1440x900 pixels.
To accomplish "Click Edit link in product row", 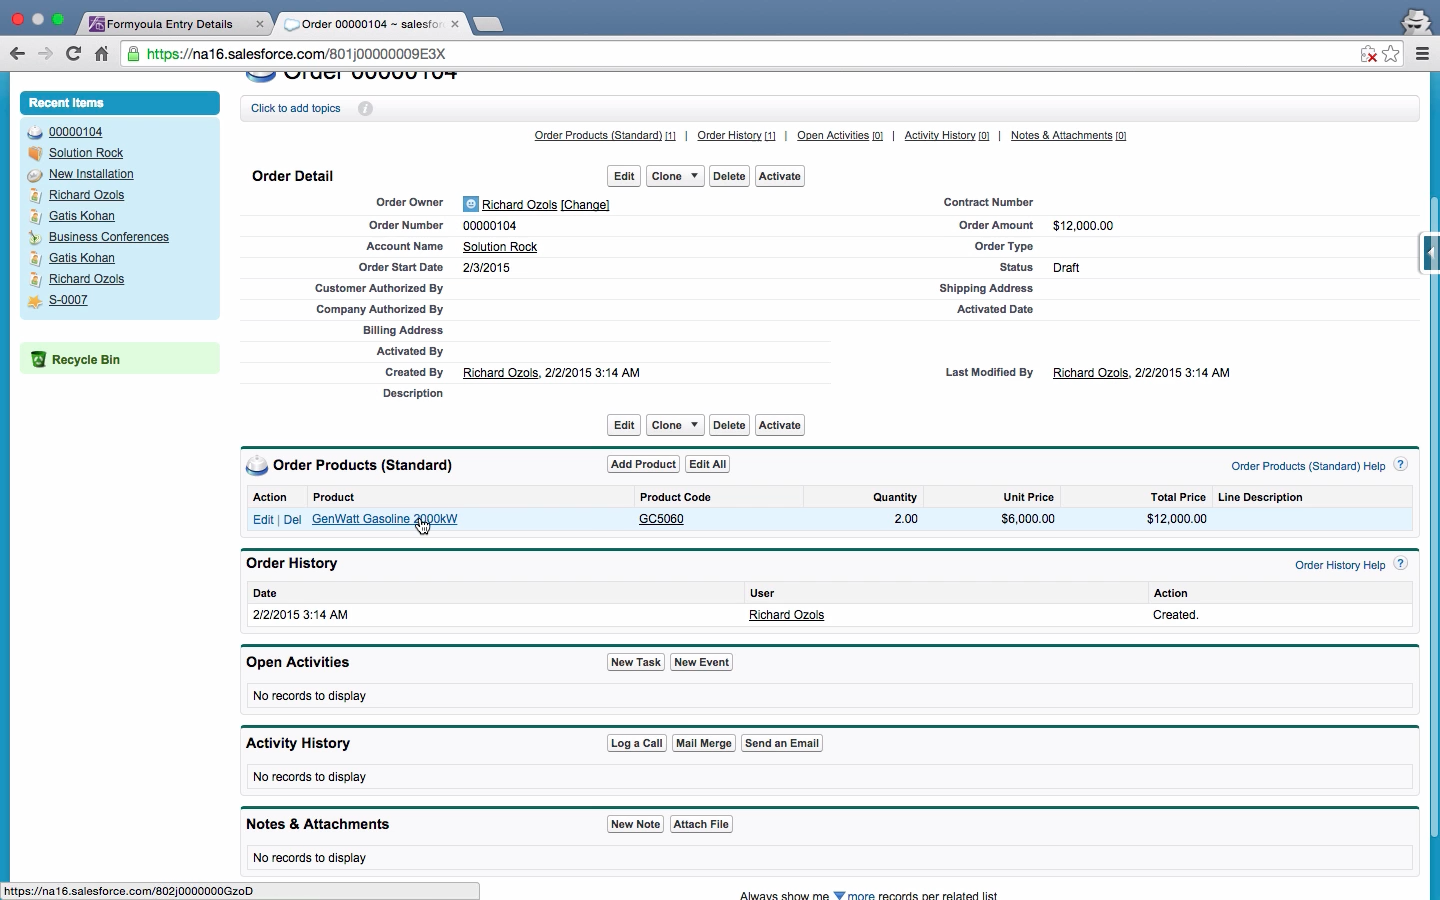I will point(263,520).
